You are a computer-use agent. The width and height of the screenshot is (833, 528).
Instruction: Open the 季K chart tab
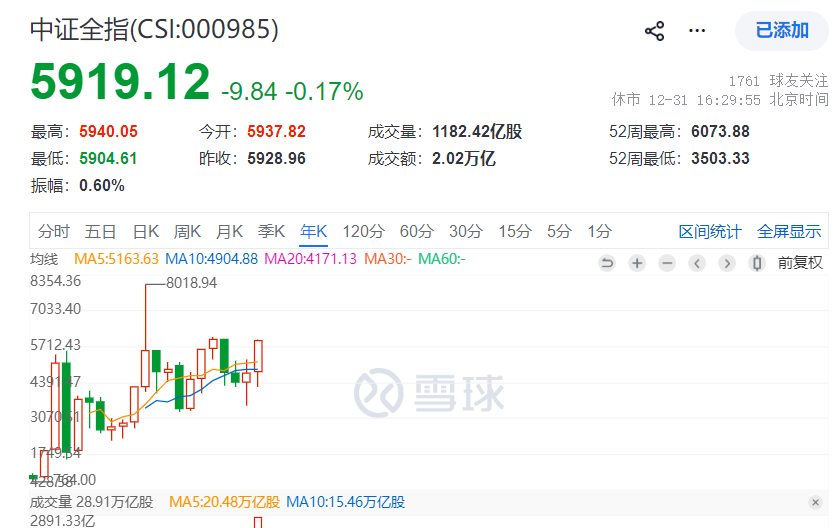(271, 232)
